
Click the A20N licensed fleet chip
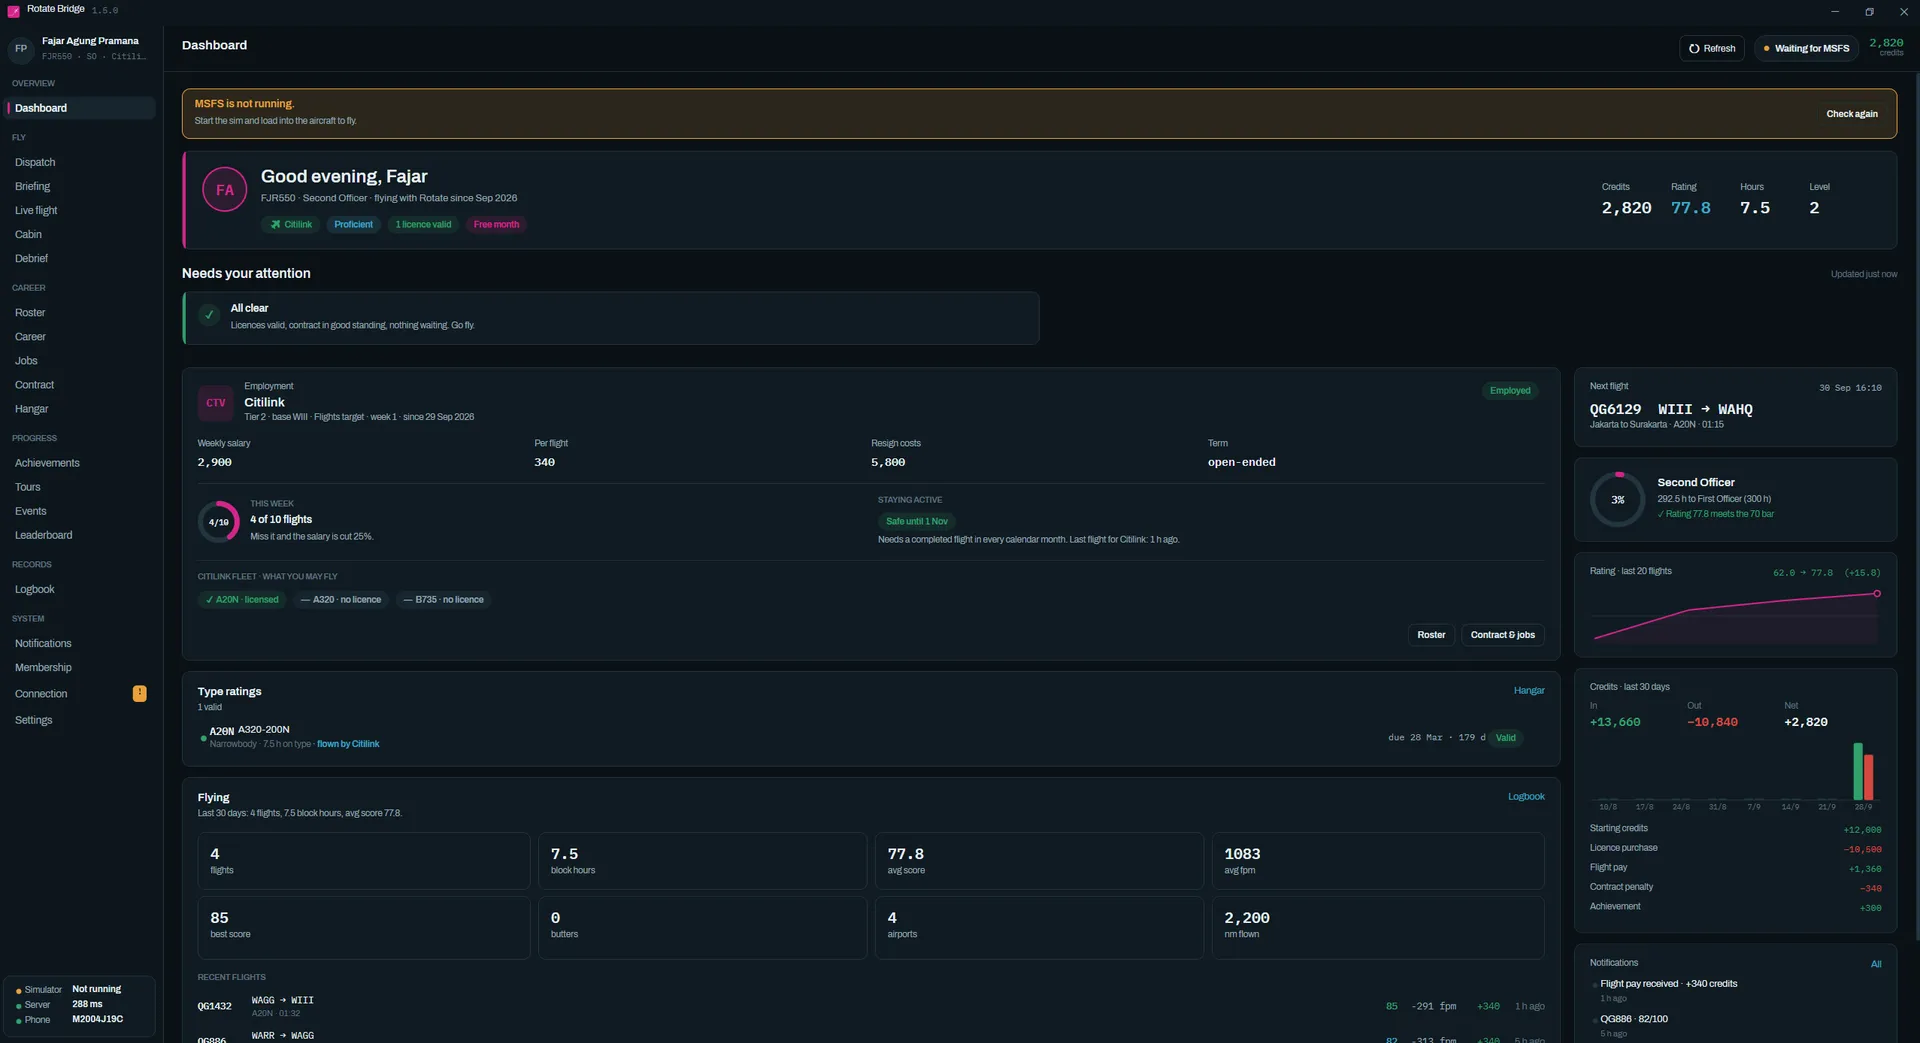pyautogui.click(x=242, y=600)
